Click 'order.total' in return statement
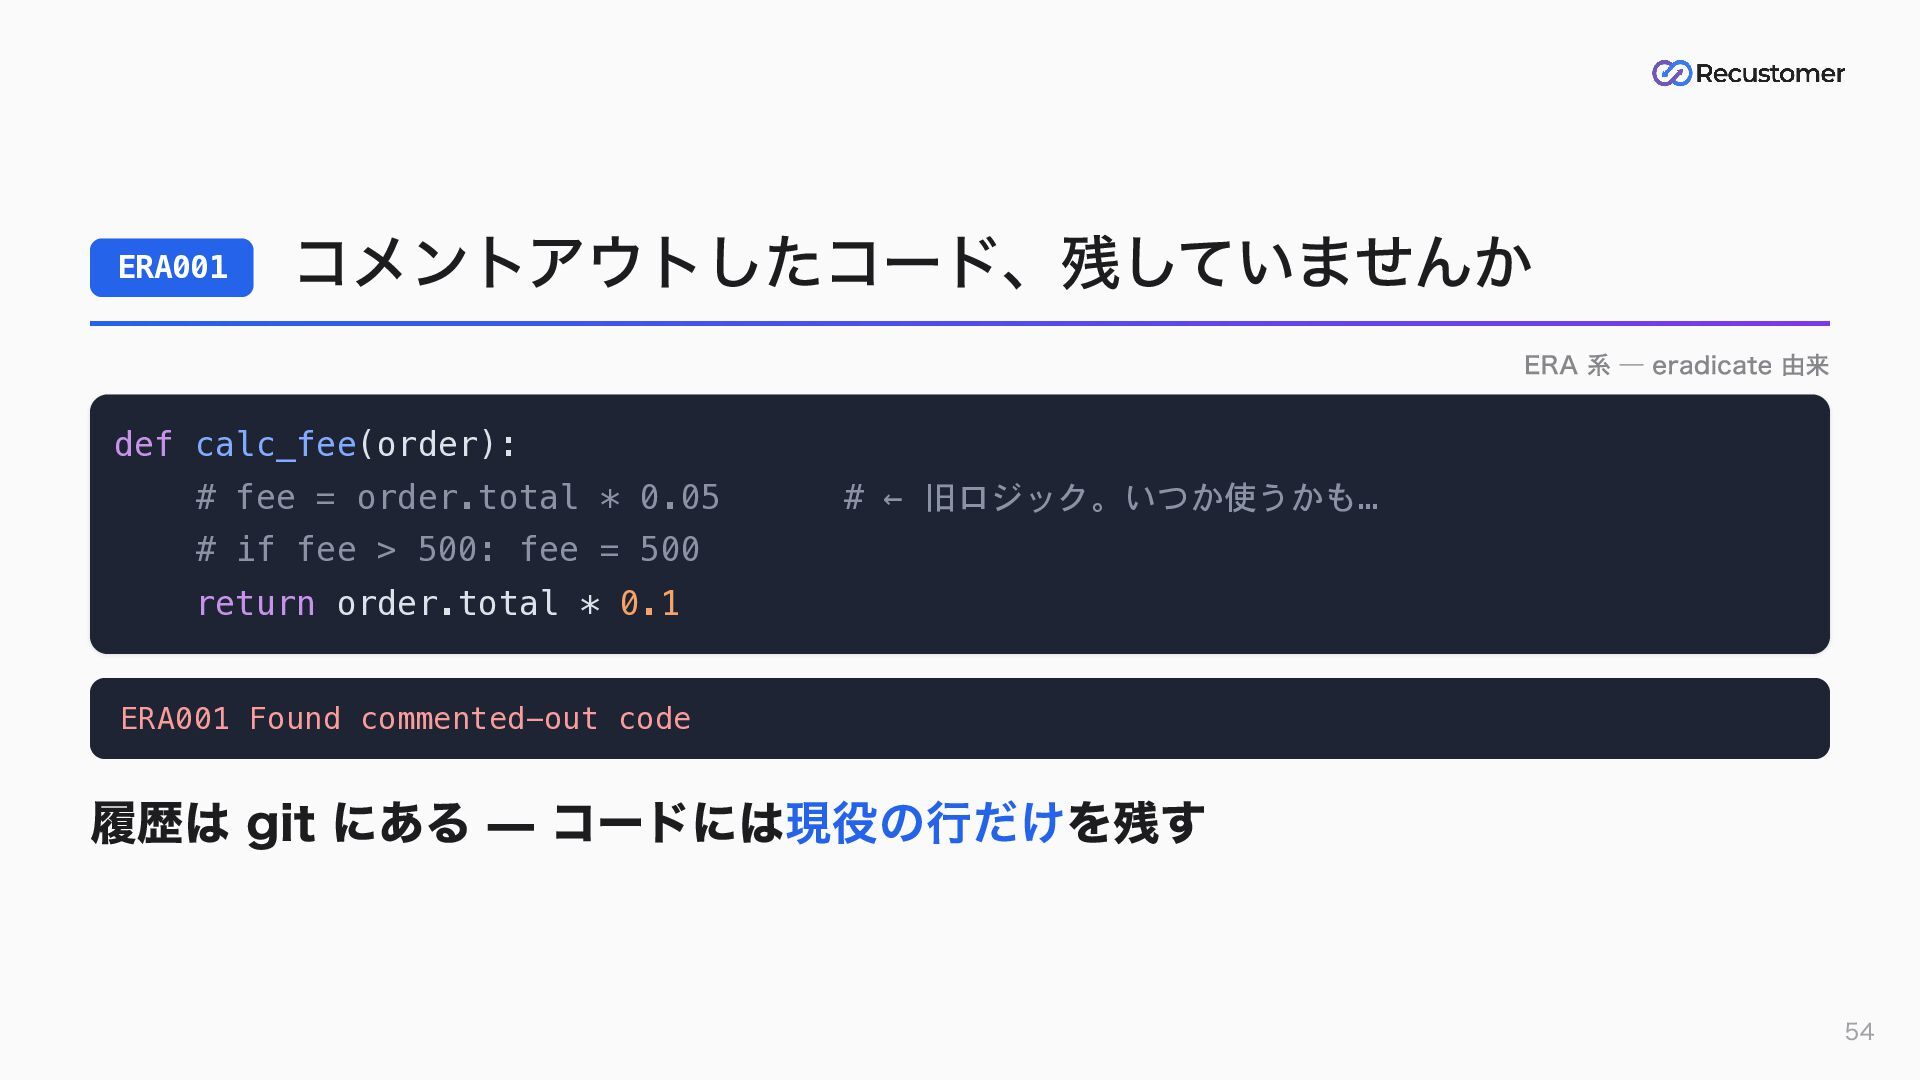Viewport: 1920px width, 1080px height. tap(447, 603)
